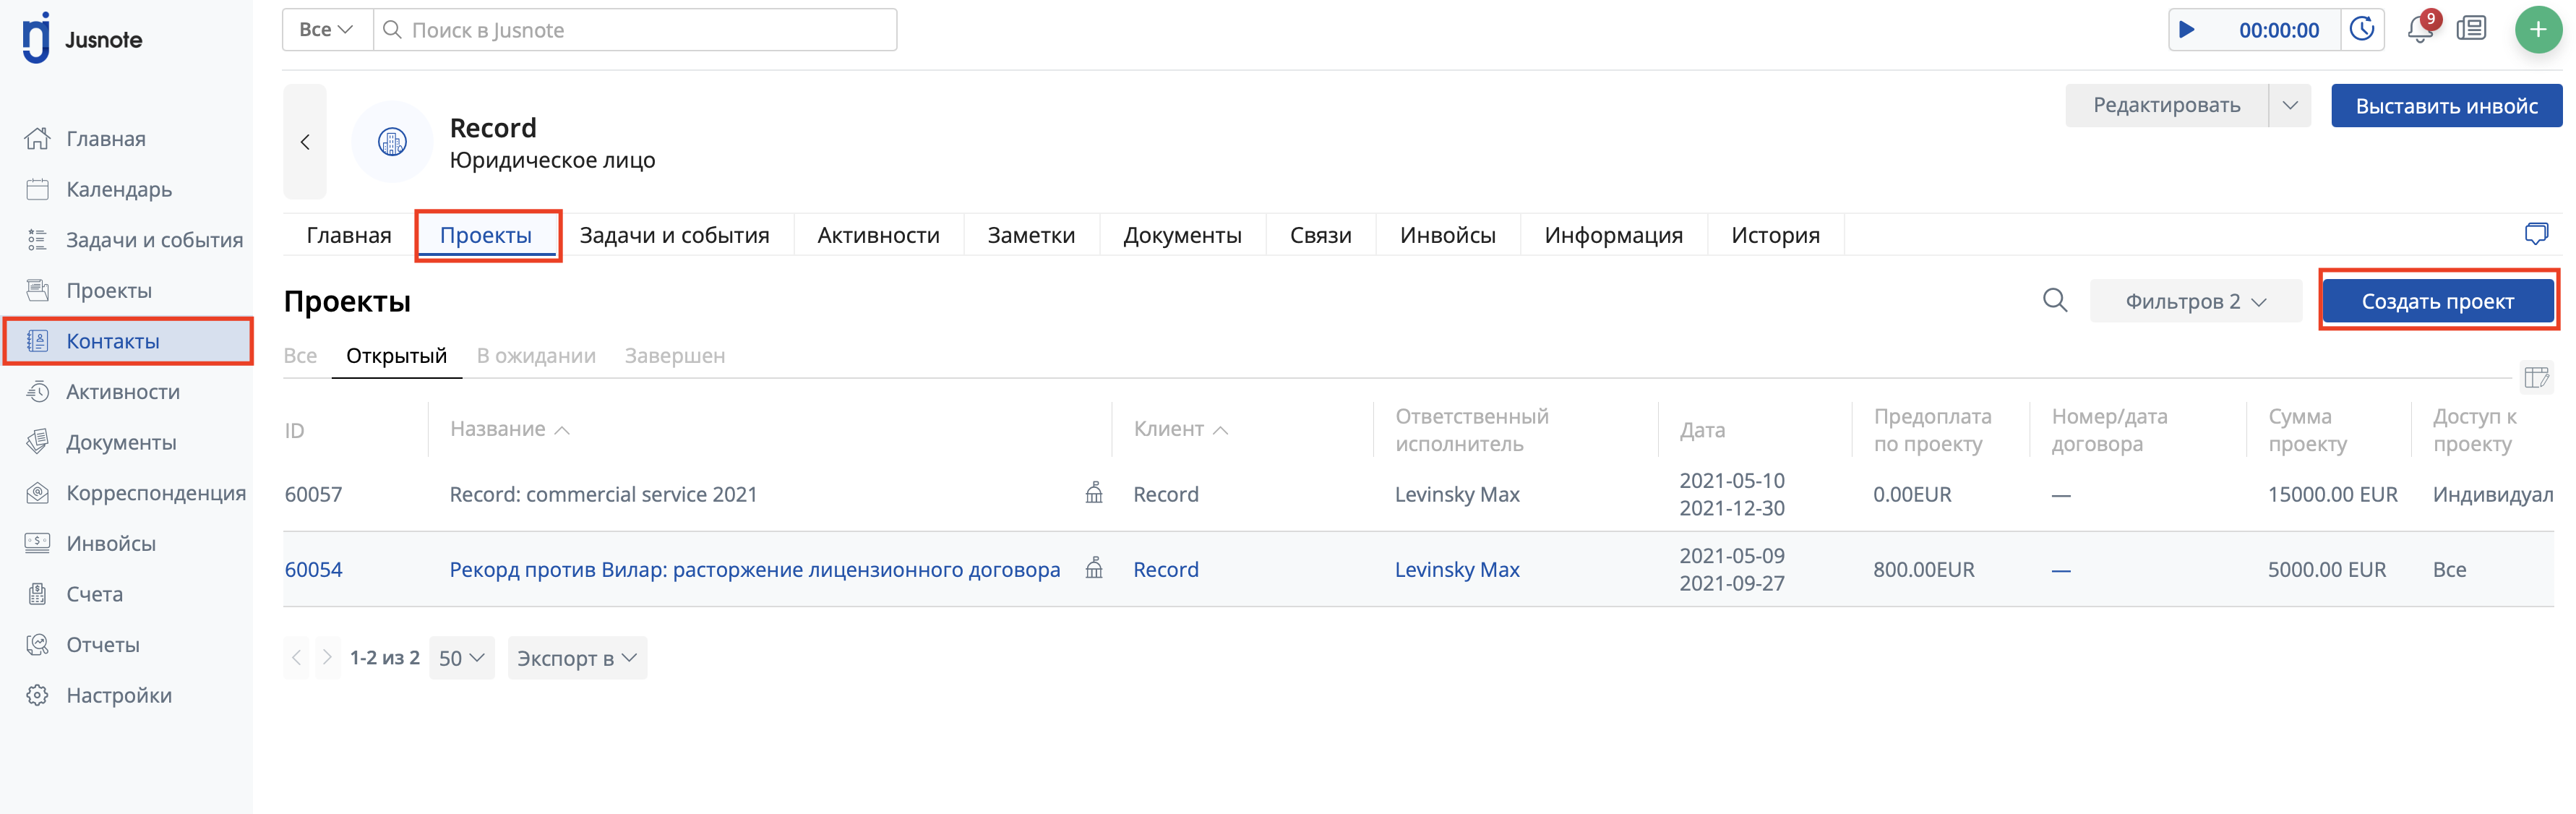Open Календарь in the sidebar
The width and height of the screenshot is (2576, 814).
118,189
